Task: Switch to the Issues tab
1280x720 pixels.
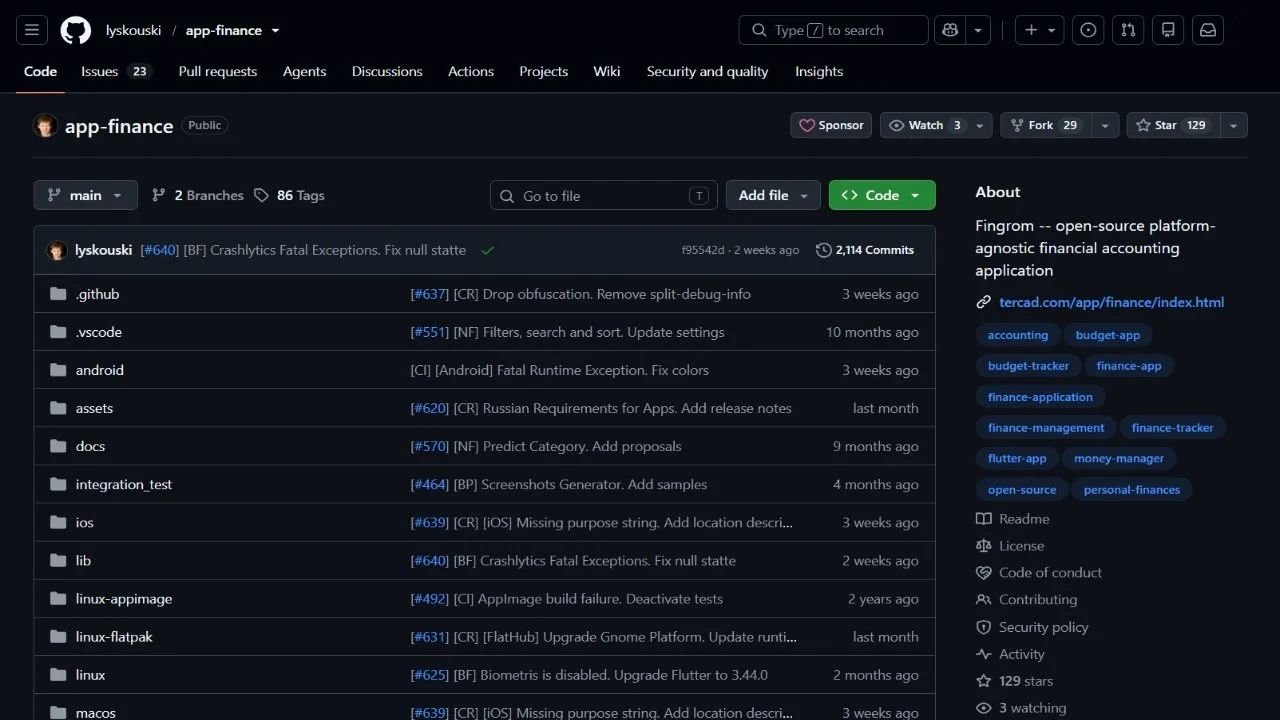Action: [116, 71]
